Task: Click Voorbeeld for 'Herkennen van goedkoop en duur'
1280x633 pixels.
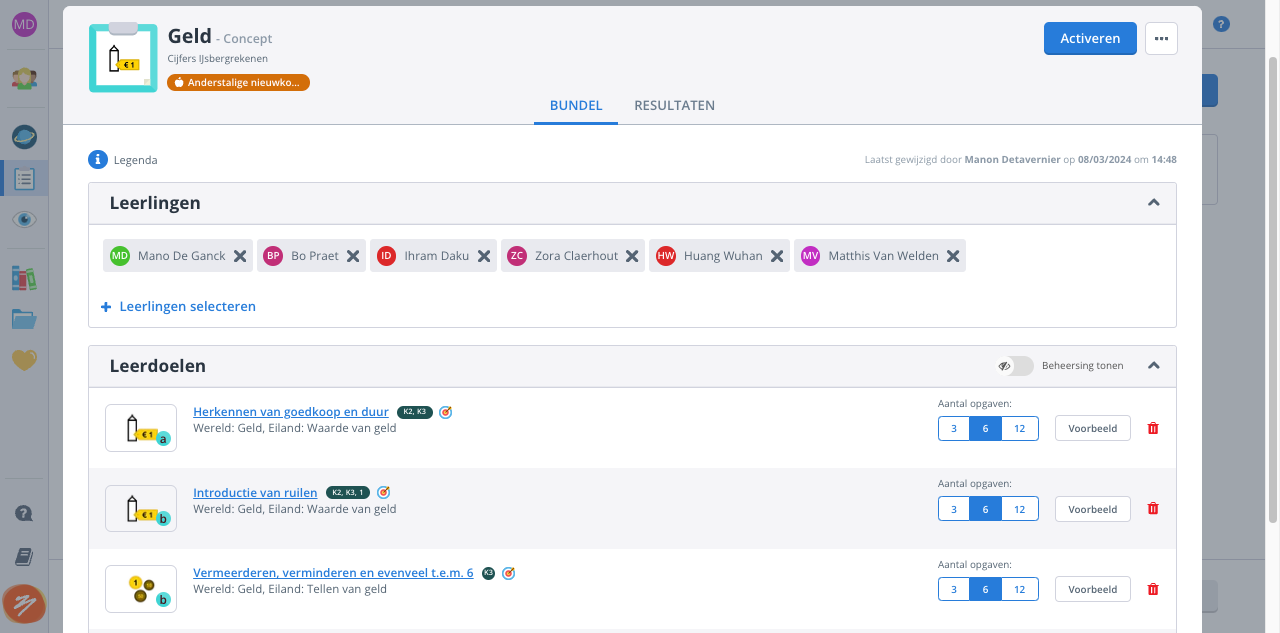Action: click(1092, 428)
